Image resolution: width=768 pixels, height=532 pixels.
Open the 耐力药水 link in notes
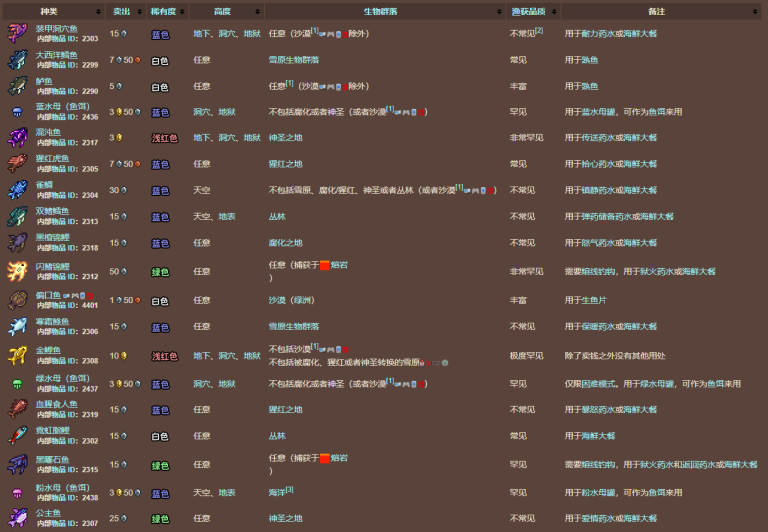click(x=598, y=33)
